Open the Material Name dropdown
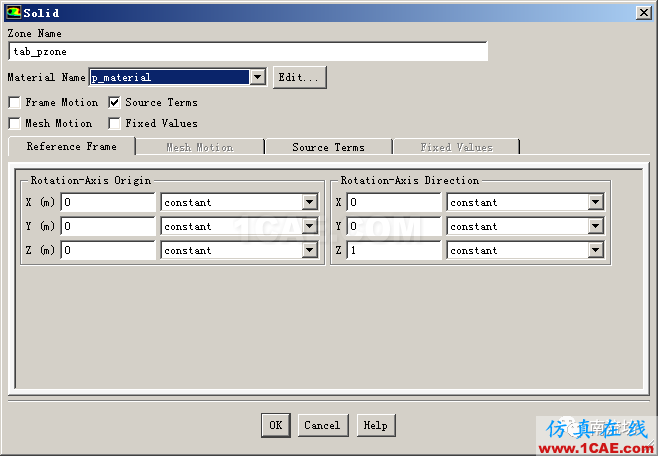Image resolution: width=658 pixels, height=456 pixels. click(258, 77)
